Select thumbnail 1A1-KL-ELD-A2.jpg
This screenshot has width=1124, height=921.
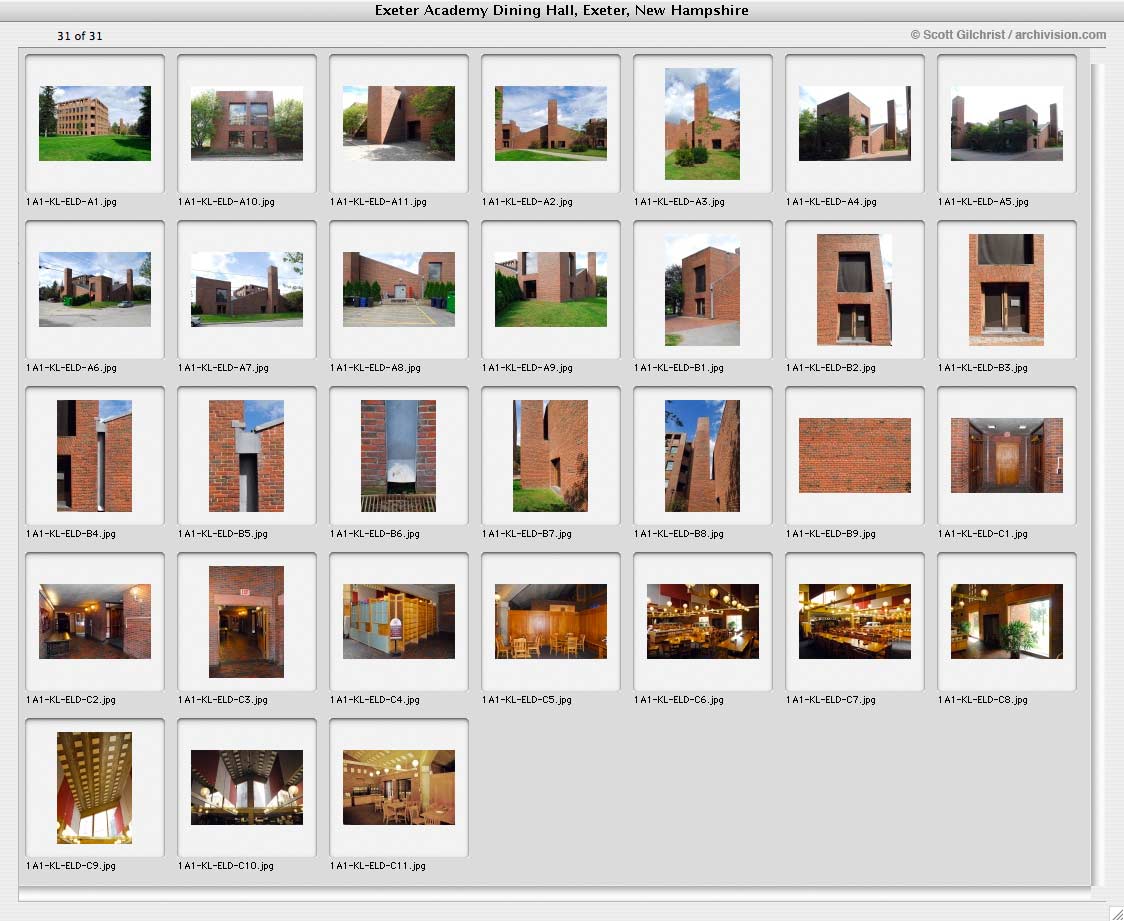pyautogui.click(x=551, y=123)
